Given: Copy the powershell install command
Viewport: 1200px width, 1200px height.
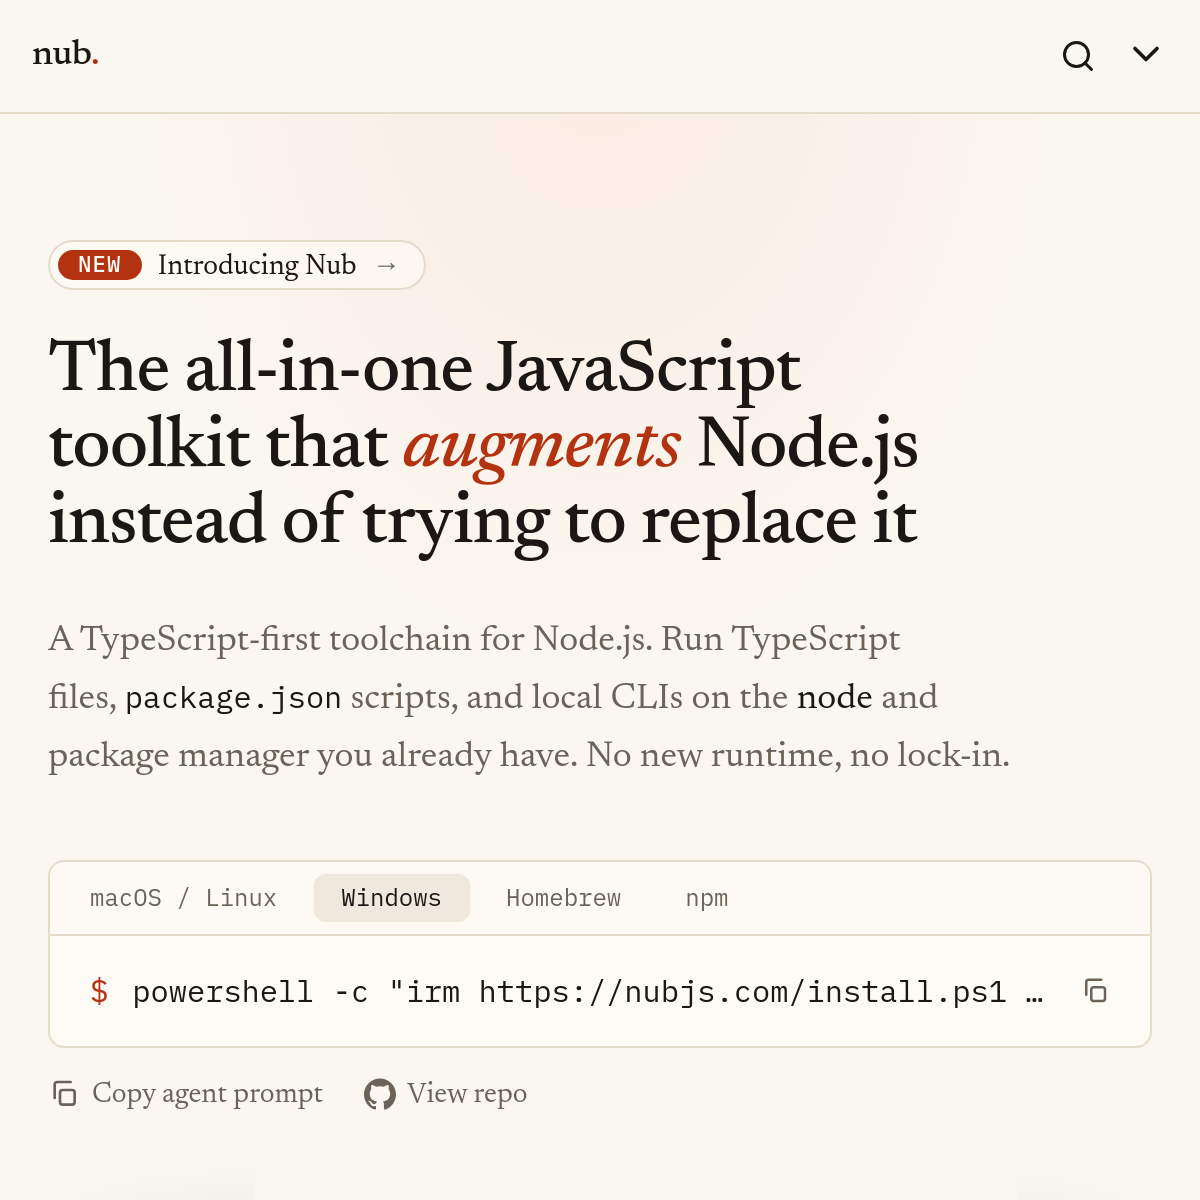Looking at the screenshot, I should click(x=1096, y=991).
